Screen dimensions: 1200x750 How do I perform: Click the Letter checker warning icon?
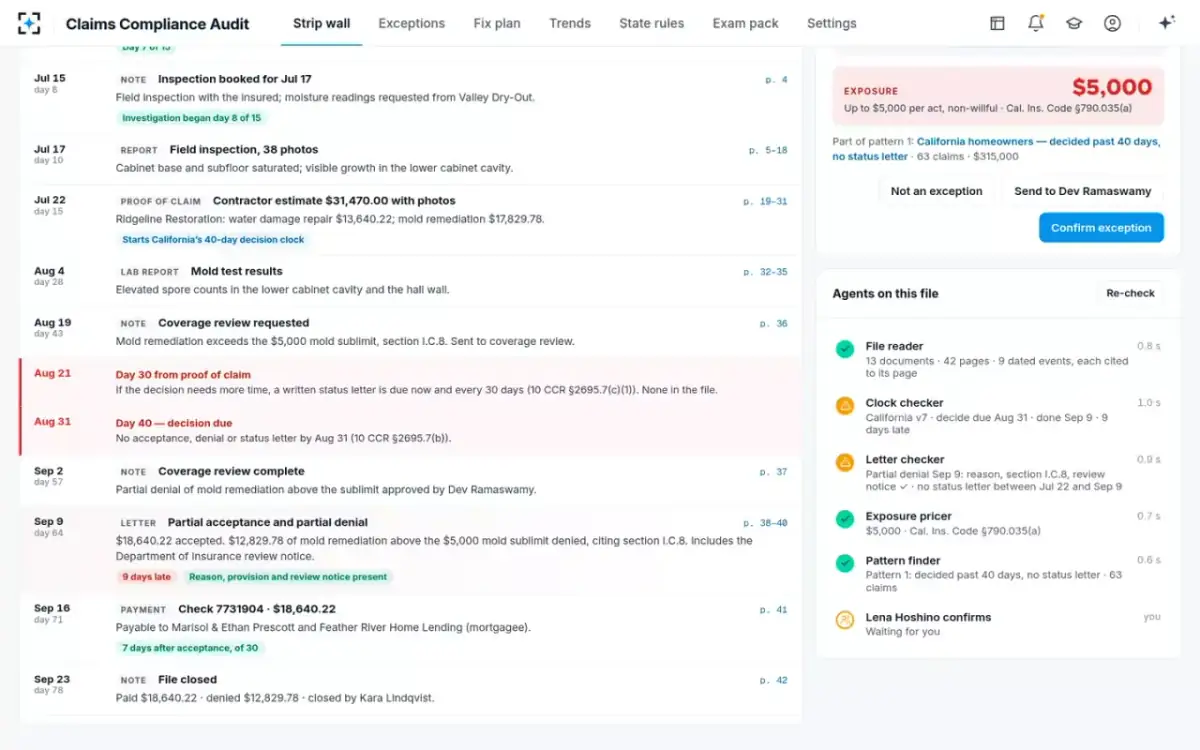tap(845, 462)
